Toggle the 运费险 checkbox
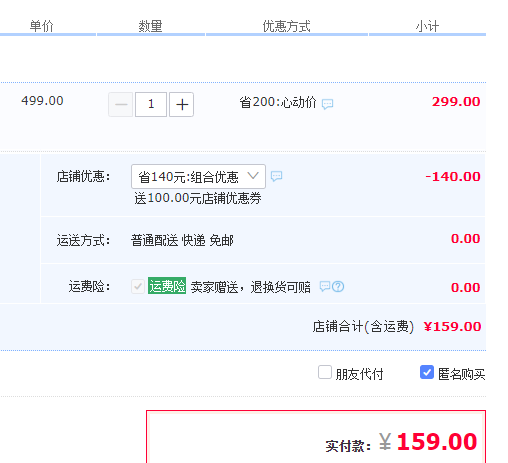 (138, 286)
